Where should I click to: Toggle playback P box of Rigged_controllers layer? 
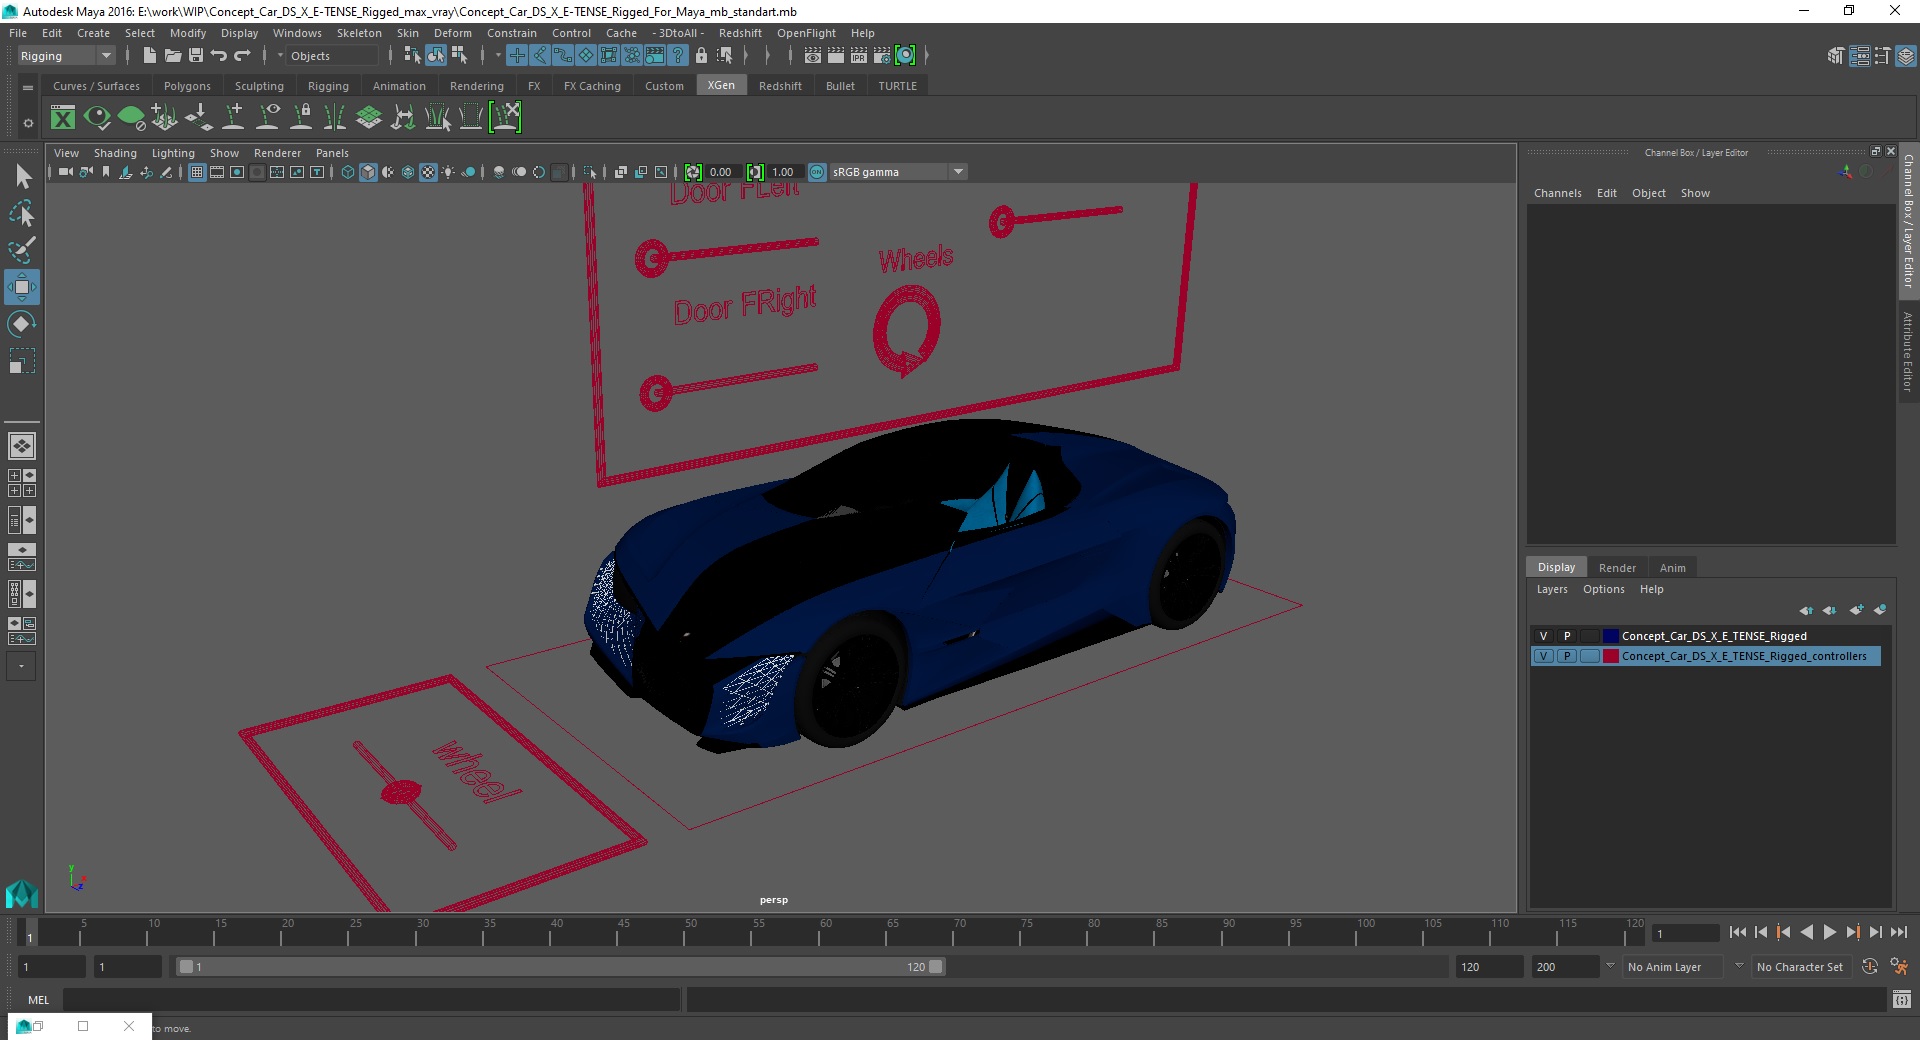(1567, 656)
